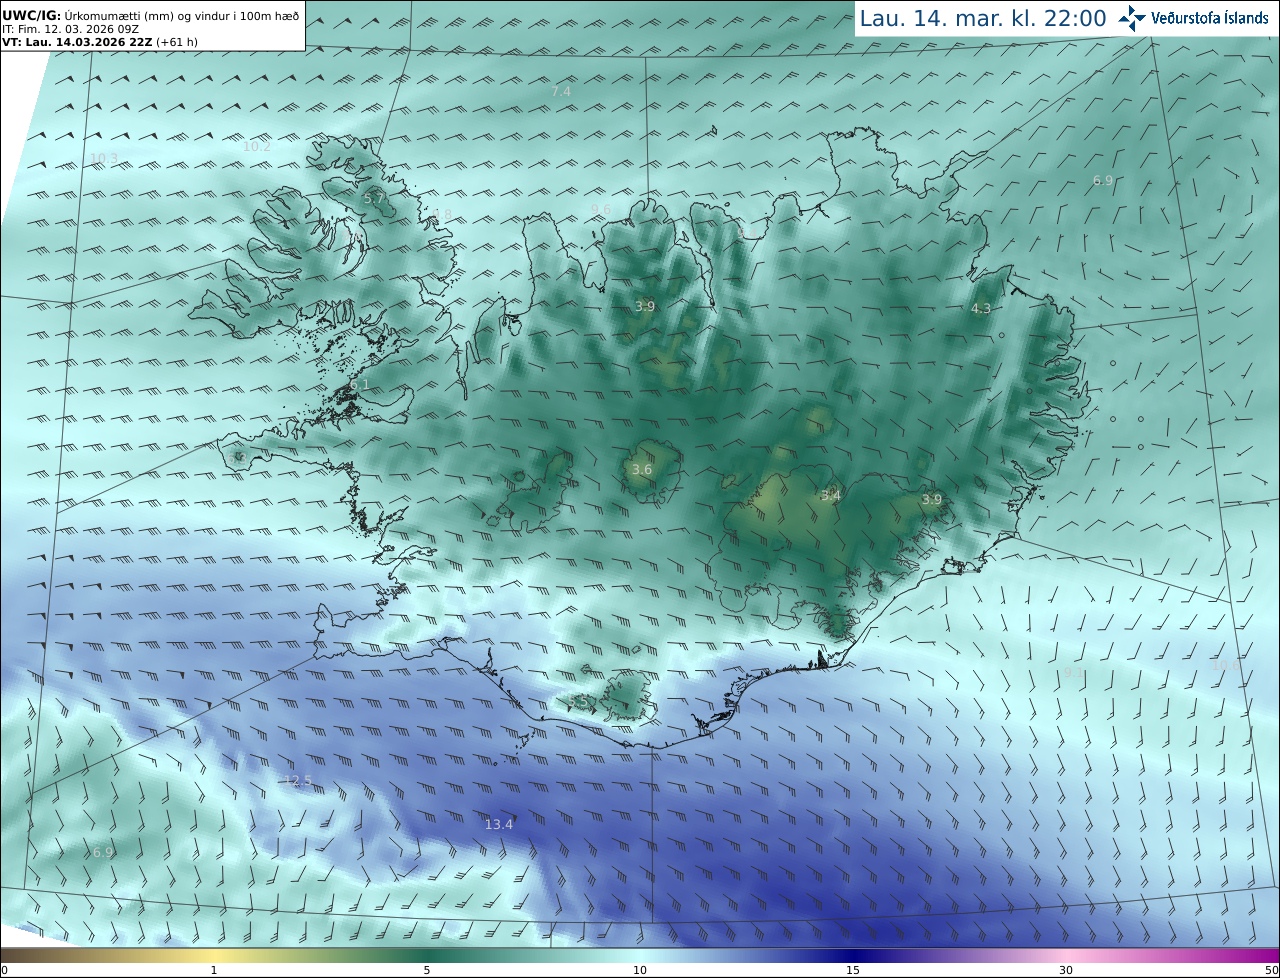Click the 12.5 value over the southwest sea
Image resolution: width=1280 pixels, height=978 pixels.
click(298, 780)
